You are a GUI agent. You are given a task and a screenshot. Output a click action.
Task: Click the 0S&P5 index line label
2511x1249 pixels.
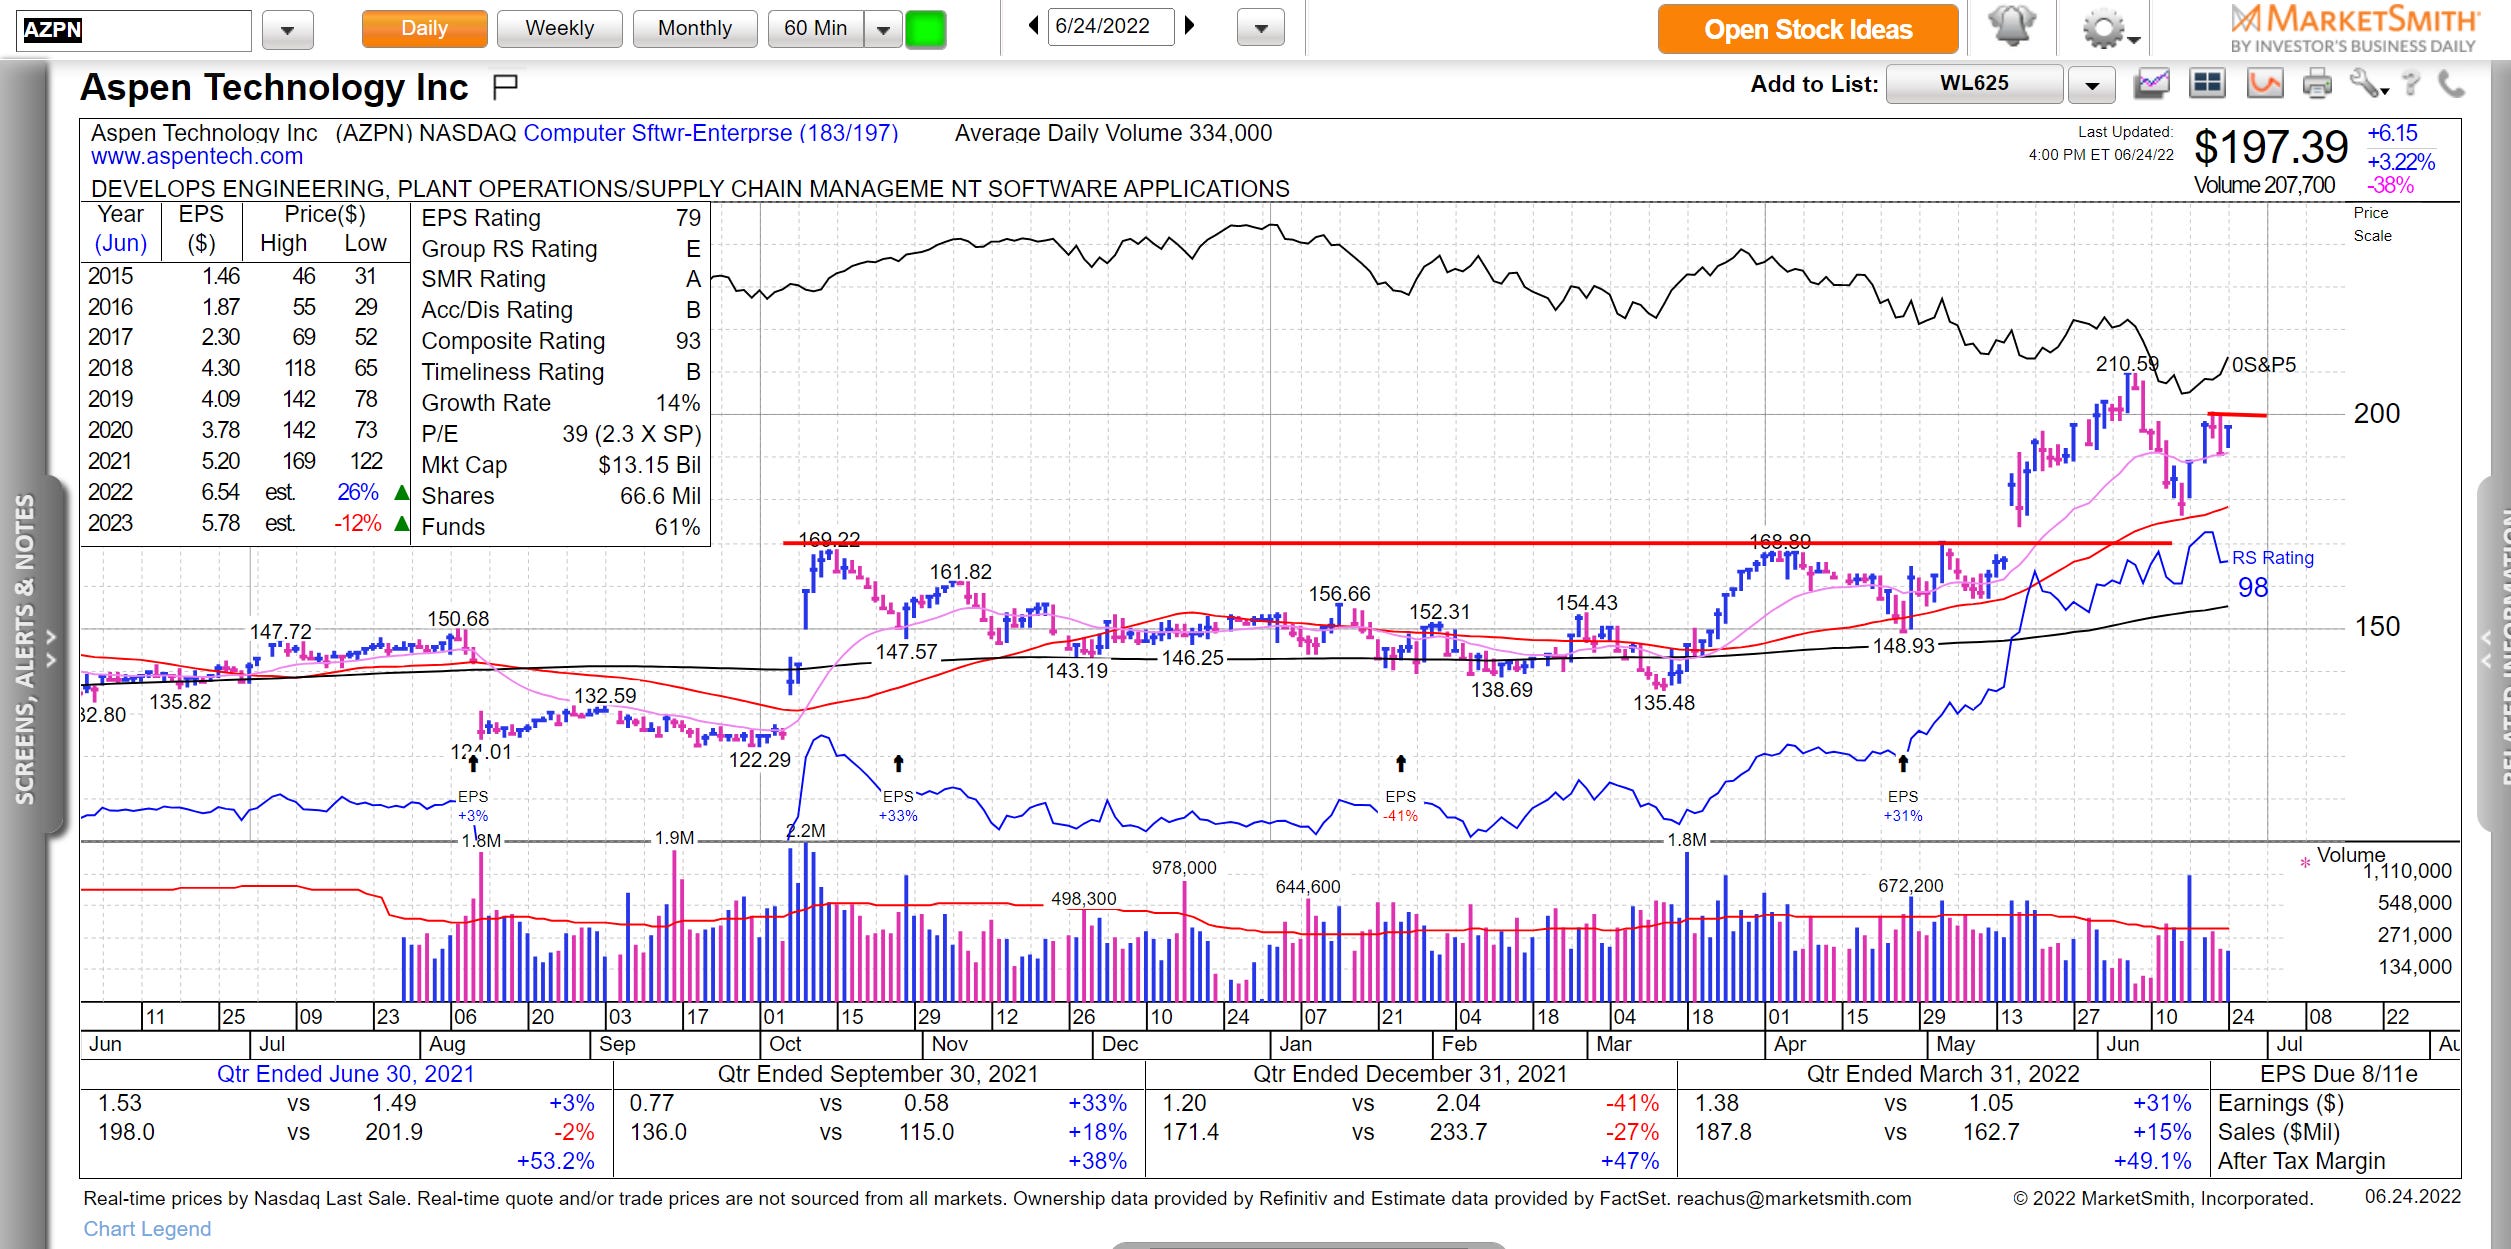coord(2264,365)
